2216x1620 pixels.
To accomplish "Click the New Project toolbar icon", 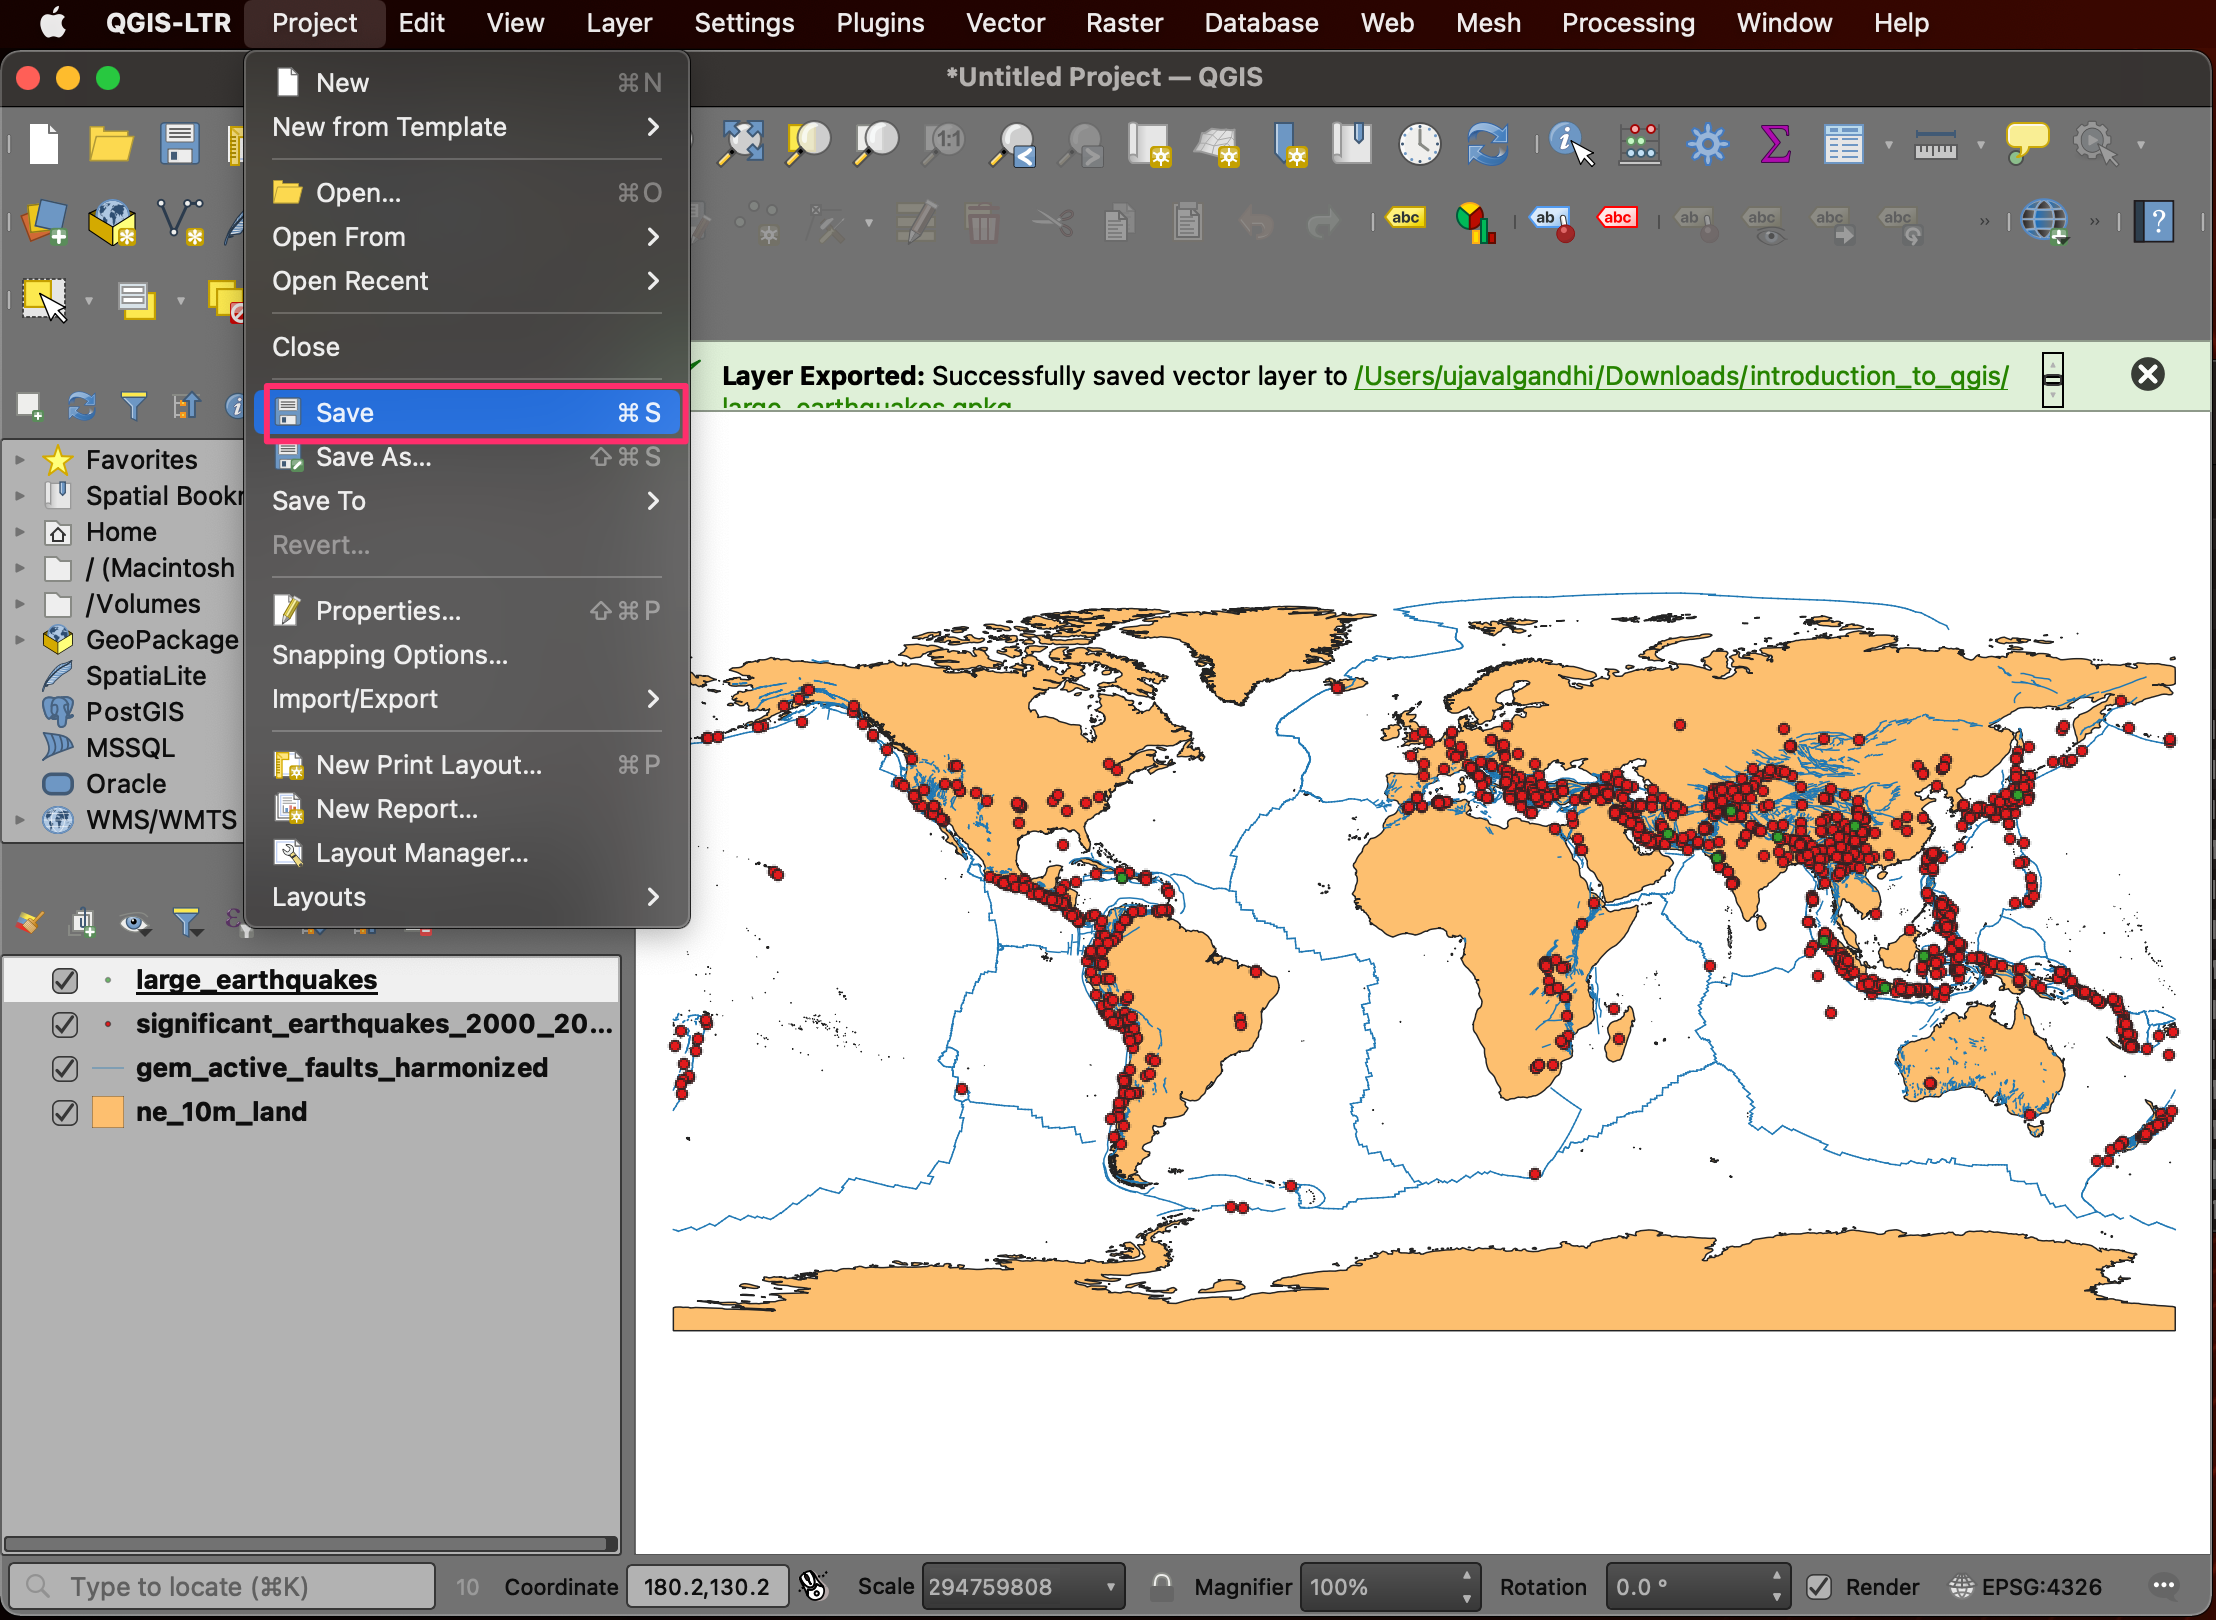I will (43, 144).
